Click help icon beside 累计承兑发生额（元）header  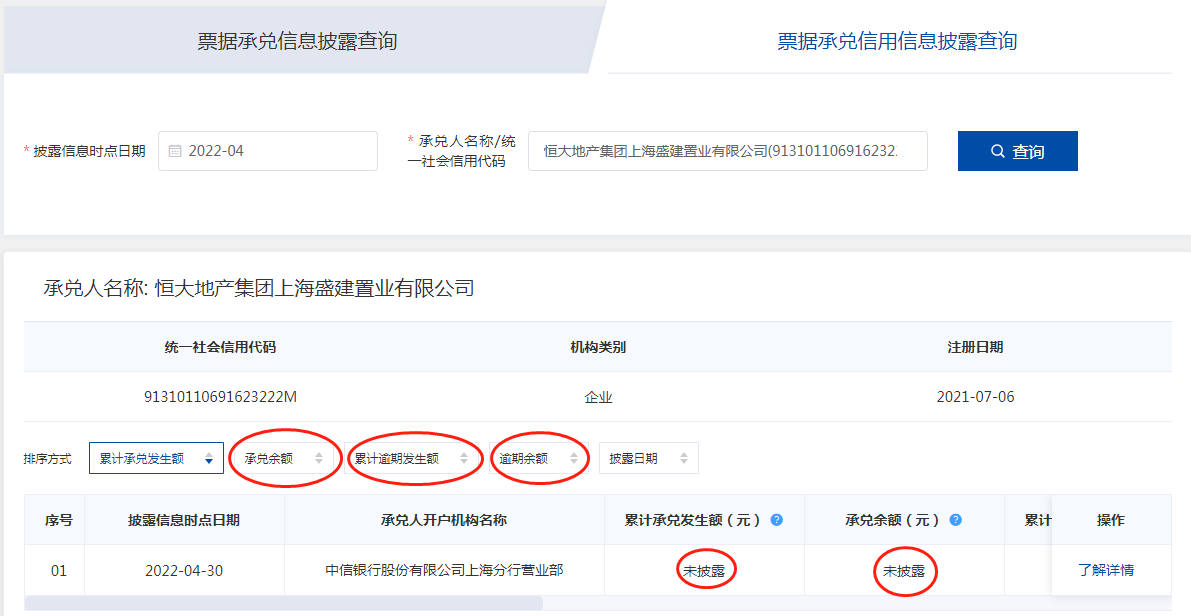(776, 520)
